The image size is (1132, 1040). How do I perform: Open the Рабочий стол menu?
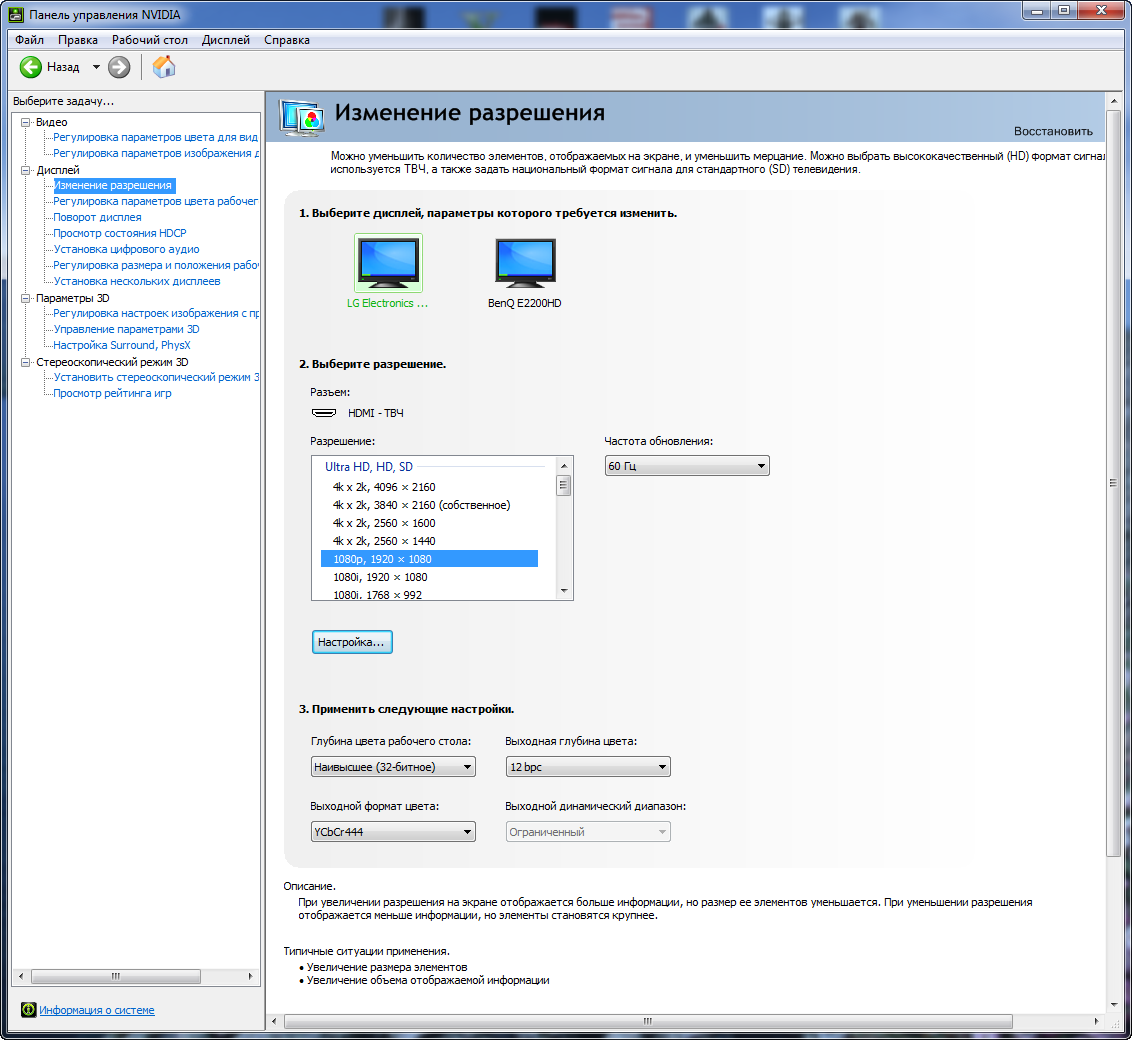point(150,40)
